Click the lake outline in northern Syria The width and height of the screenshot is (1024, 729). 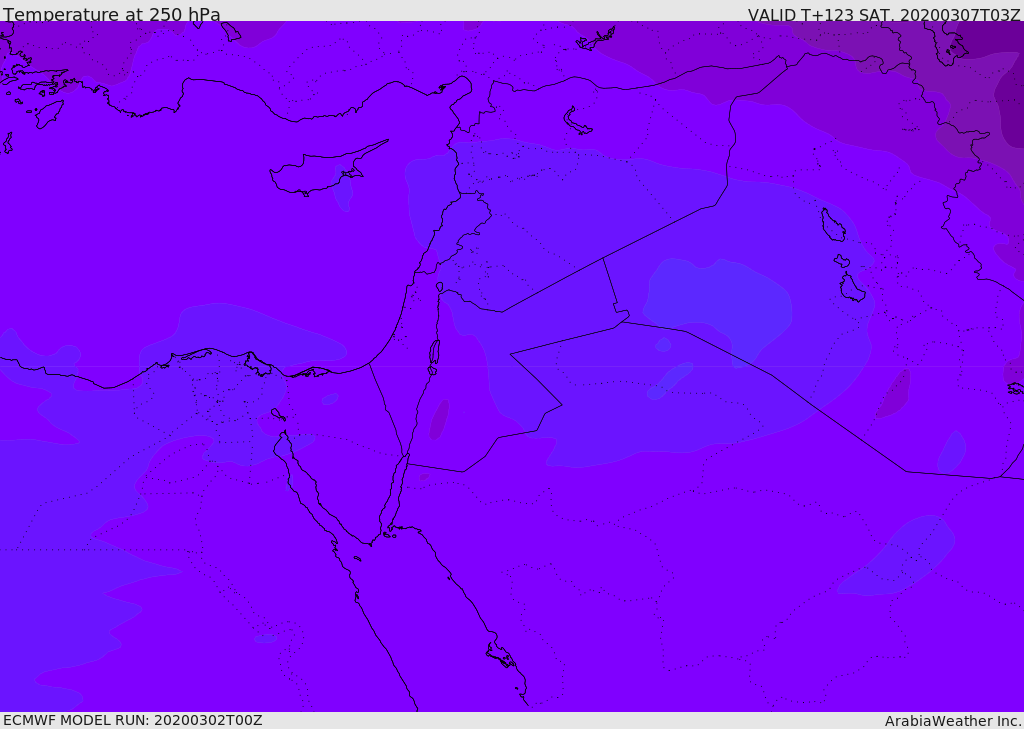(x=578, y=121)
